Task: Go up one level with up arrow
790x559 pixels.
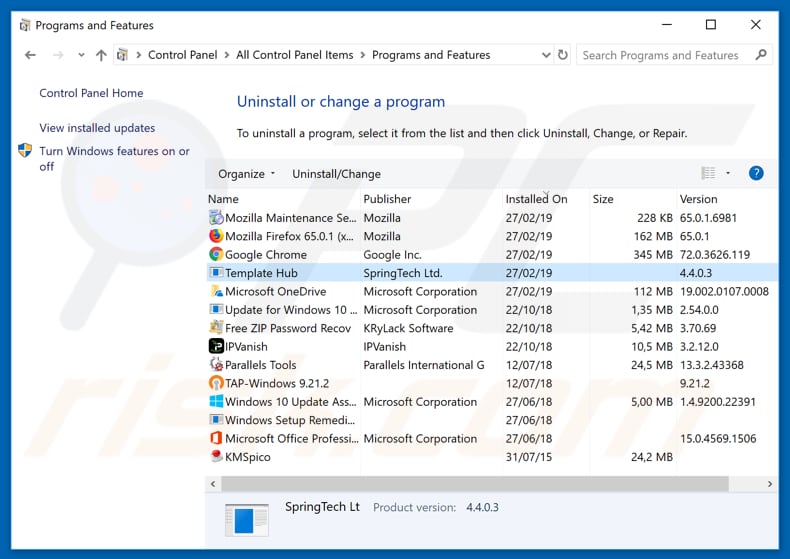Action: pos(101,55)
